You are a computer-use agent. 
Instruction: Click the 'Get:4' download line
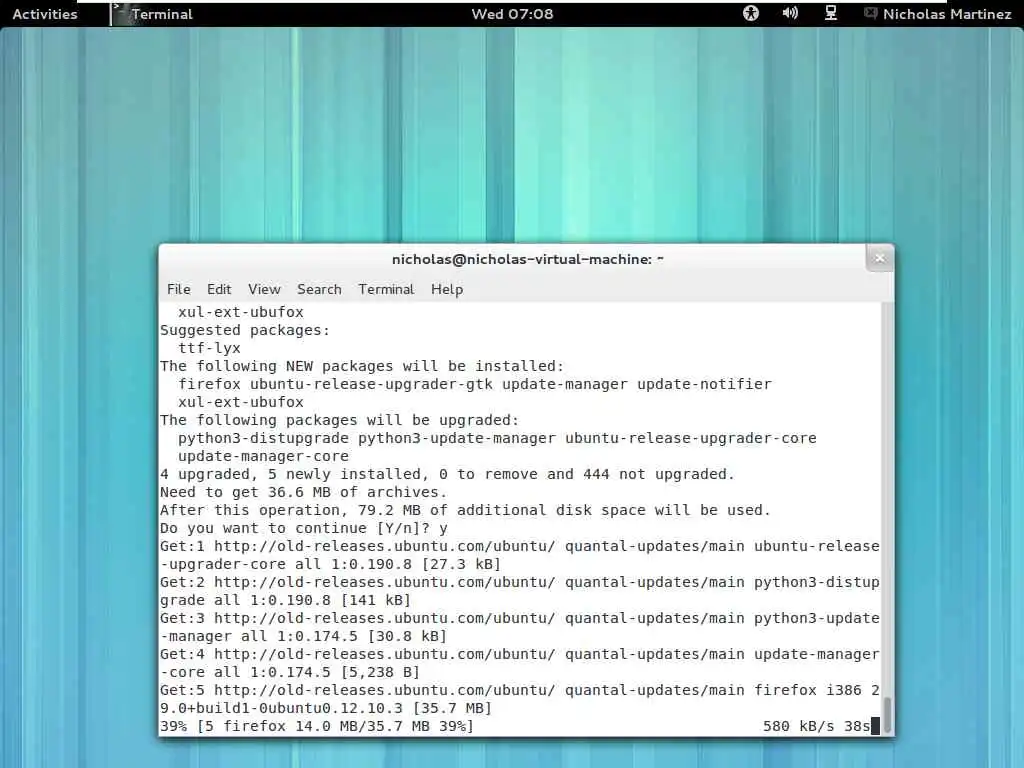(x=520, y=654)
